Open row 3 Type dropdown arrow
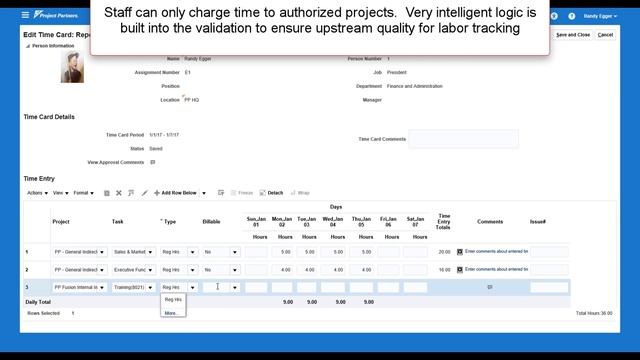Screen dimensions: 640x360 (192, 288)
